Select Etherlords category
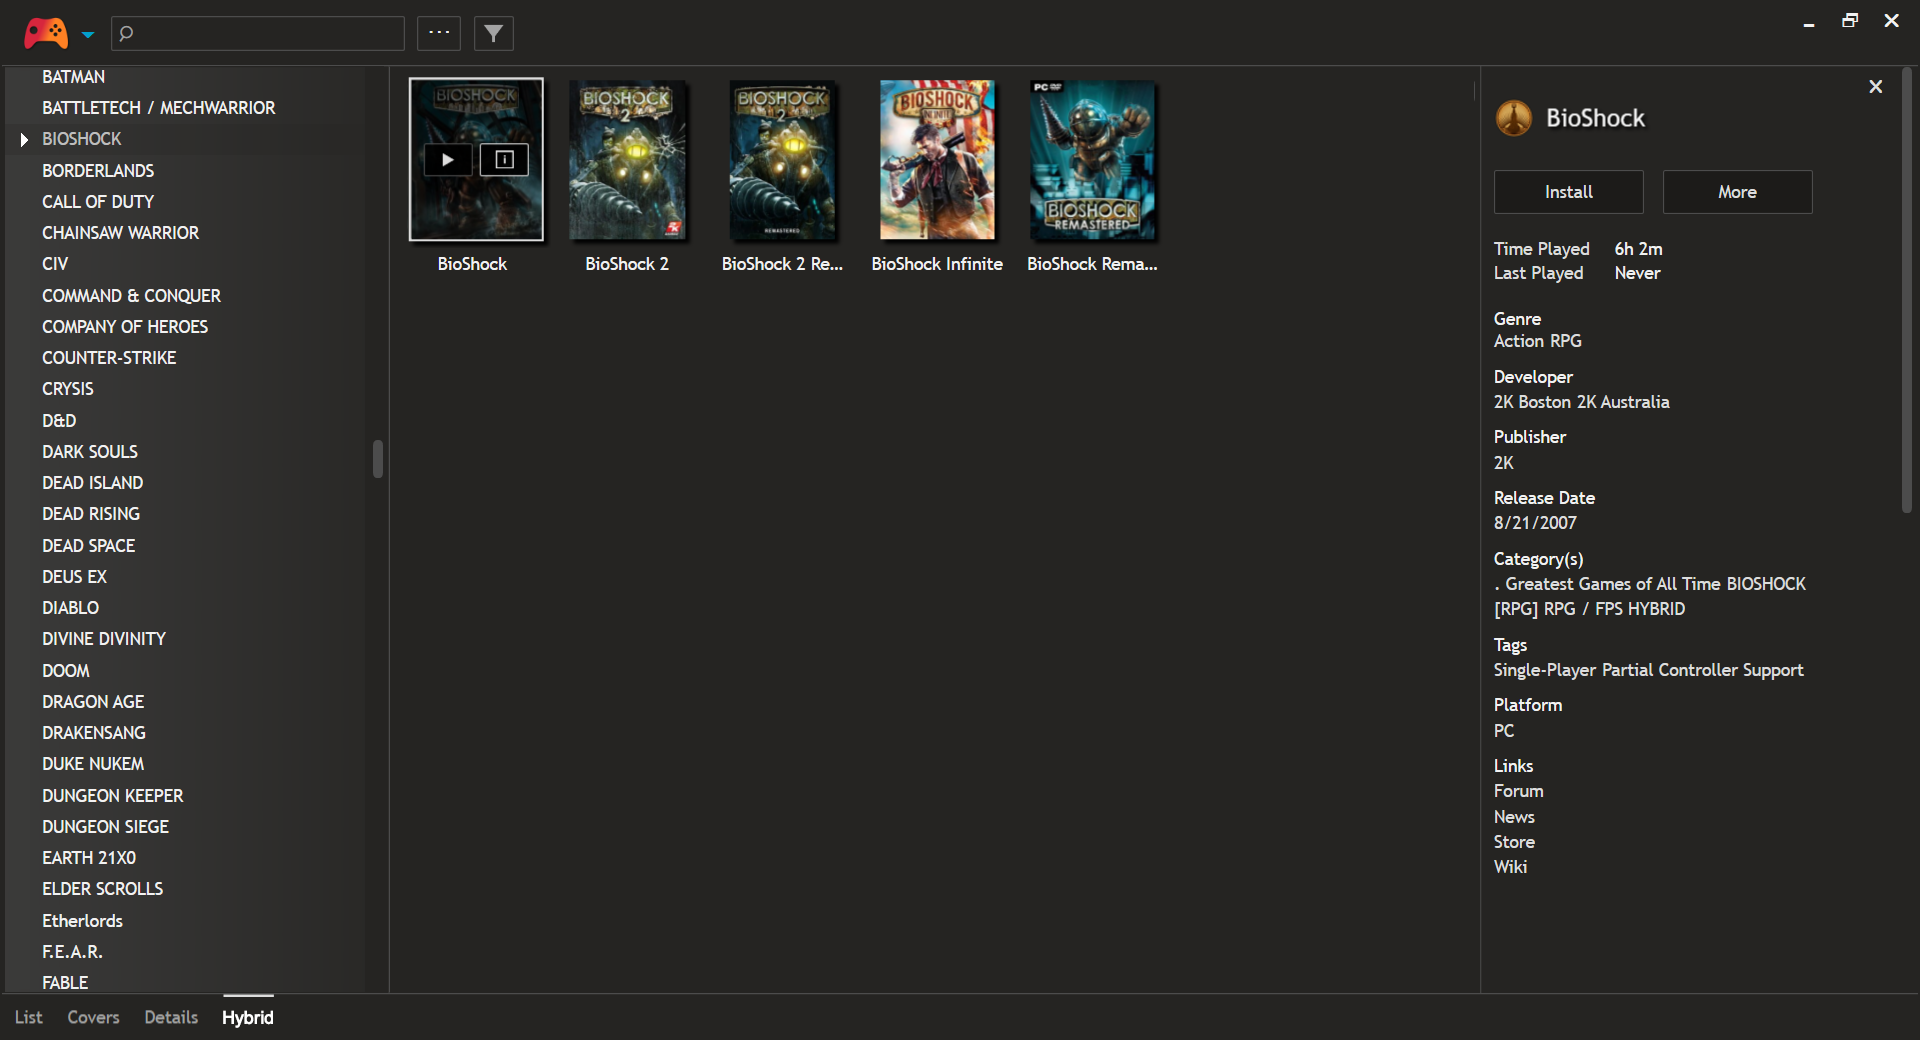 (82, 921)
